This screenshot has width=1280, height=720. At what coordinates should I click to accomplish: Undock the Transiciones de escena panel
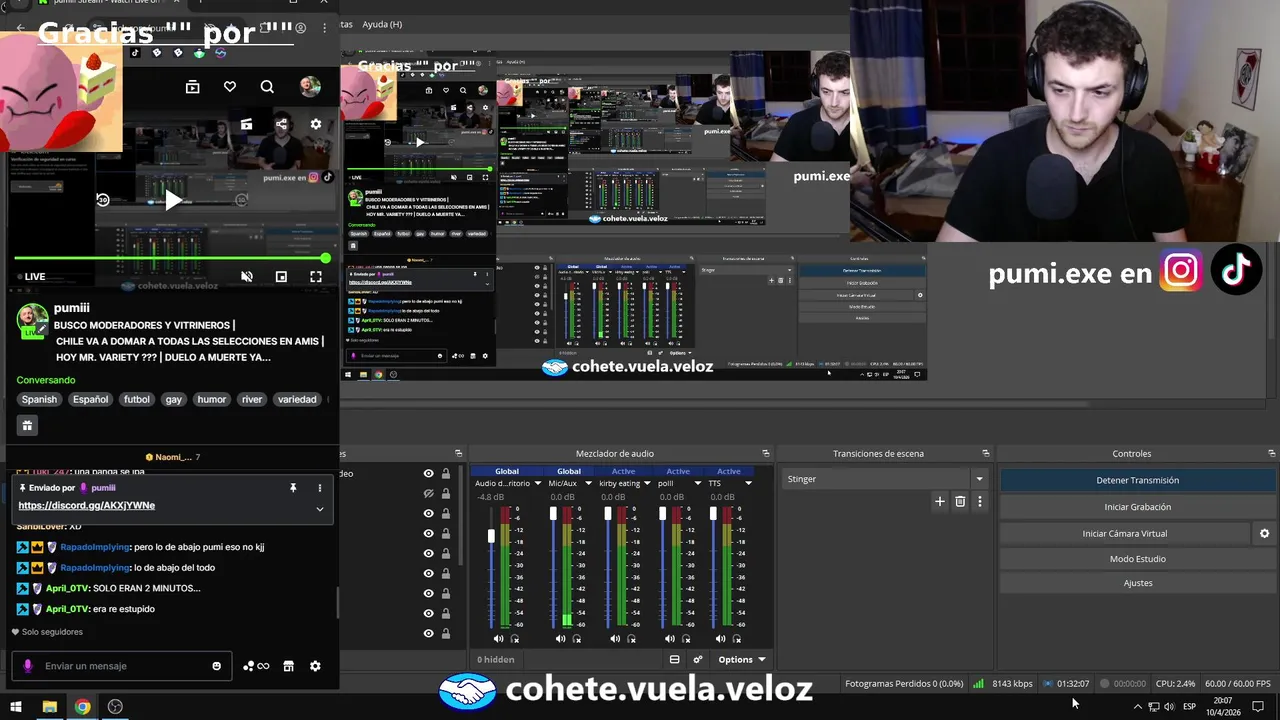click(x=986, y=454)
